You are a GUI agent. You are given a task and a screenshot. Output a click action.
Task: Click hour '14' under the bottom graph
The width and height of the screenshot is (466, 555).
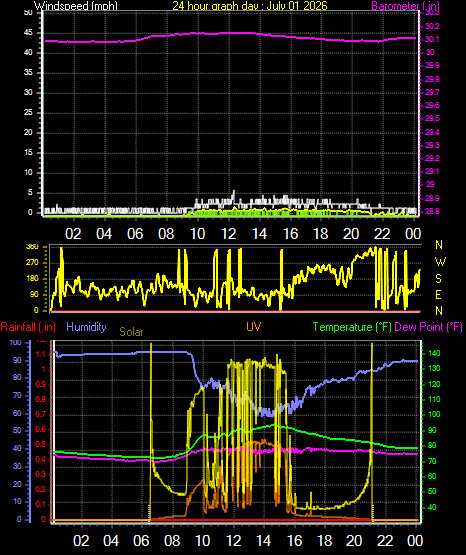point(264,540)
